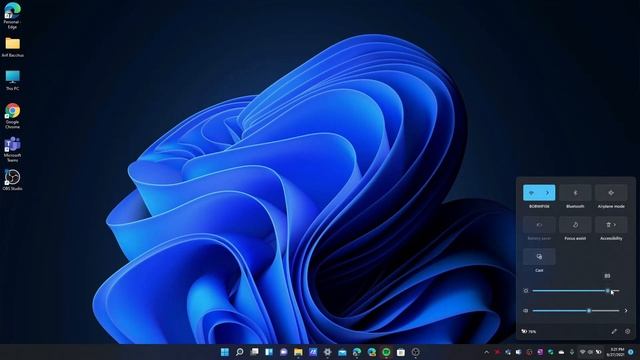Click the microphone tray icon
This screenshot has height=360, width=640.
coord(572,352)
